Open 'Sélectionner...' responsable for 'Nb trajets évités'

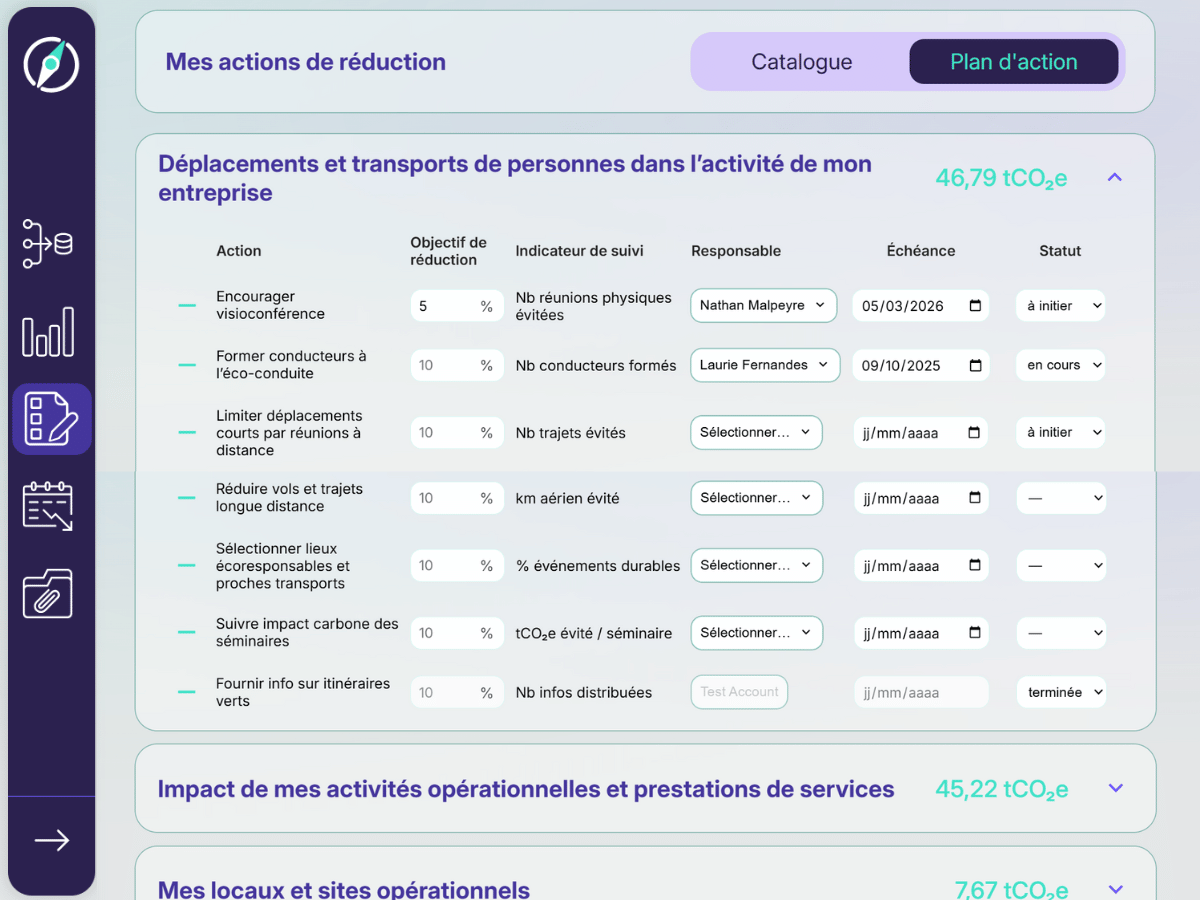756,432
